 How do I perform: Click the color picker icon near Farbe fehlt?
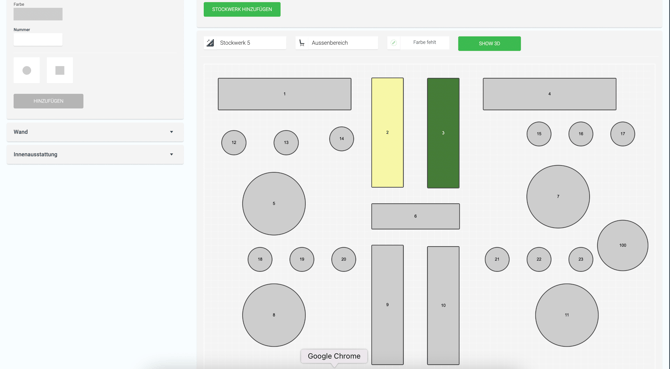point(394,43)
